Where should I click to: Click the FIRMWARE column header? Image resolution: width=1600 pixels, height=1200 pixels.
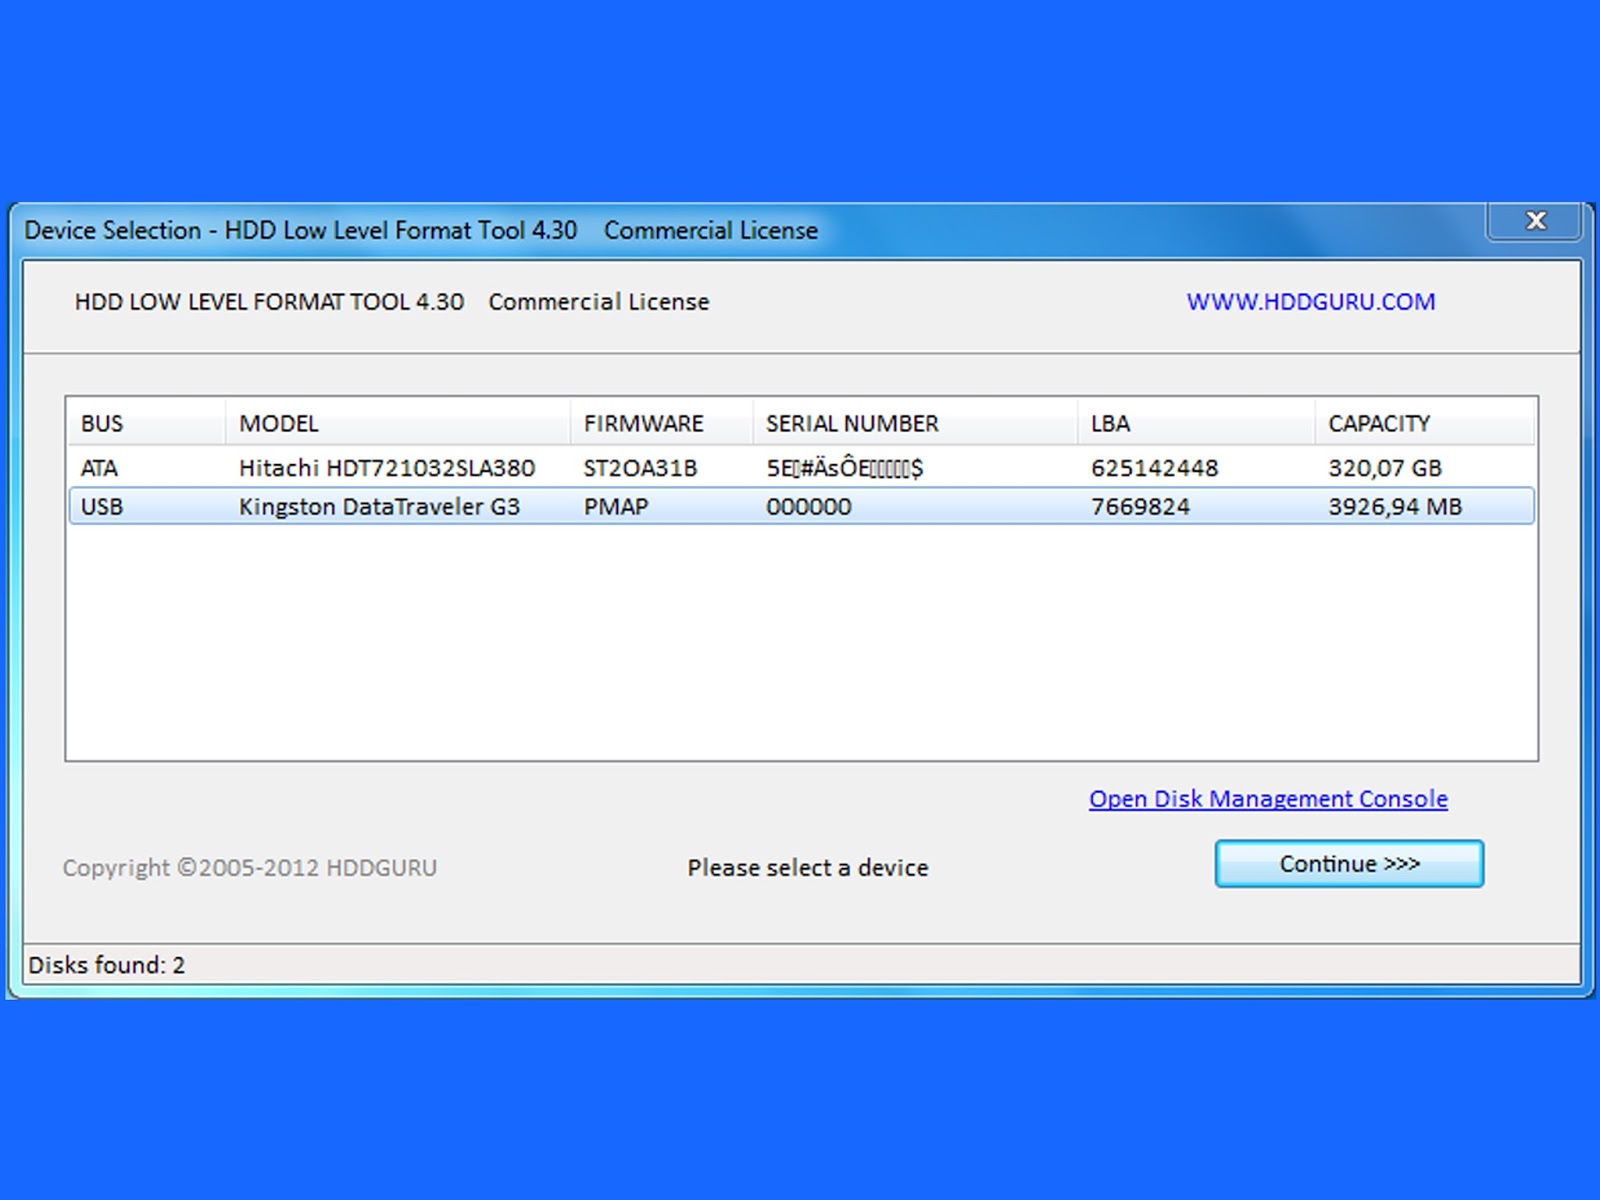tap(643, 423)
